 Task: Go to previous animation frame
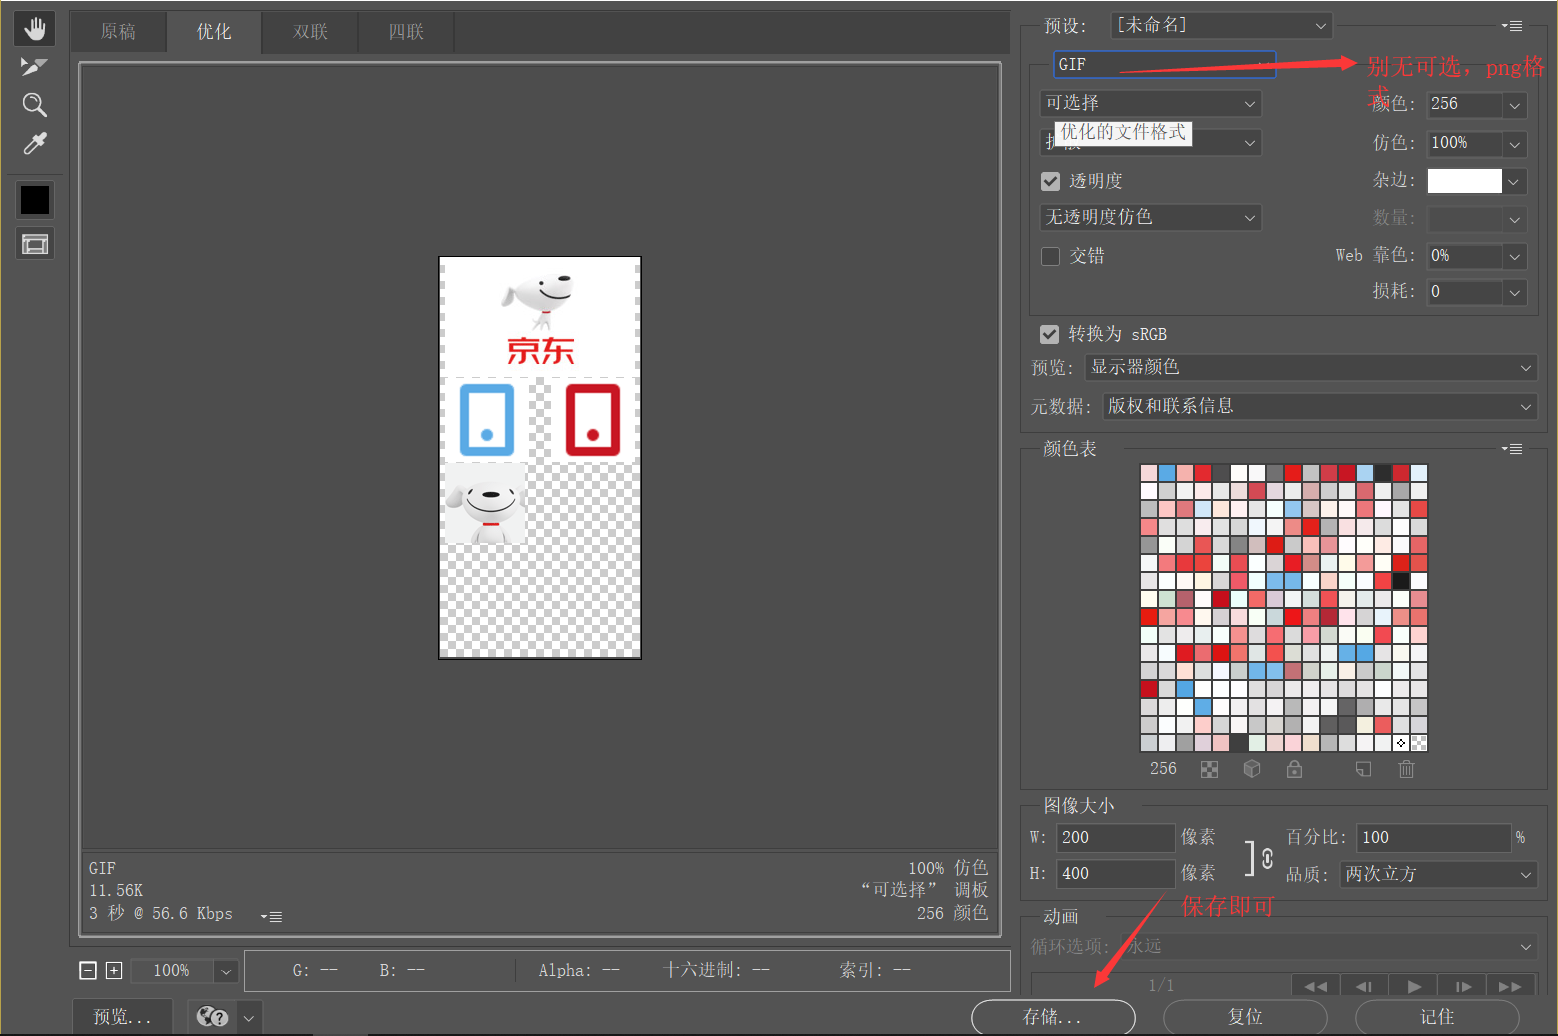point(1364,986)
